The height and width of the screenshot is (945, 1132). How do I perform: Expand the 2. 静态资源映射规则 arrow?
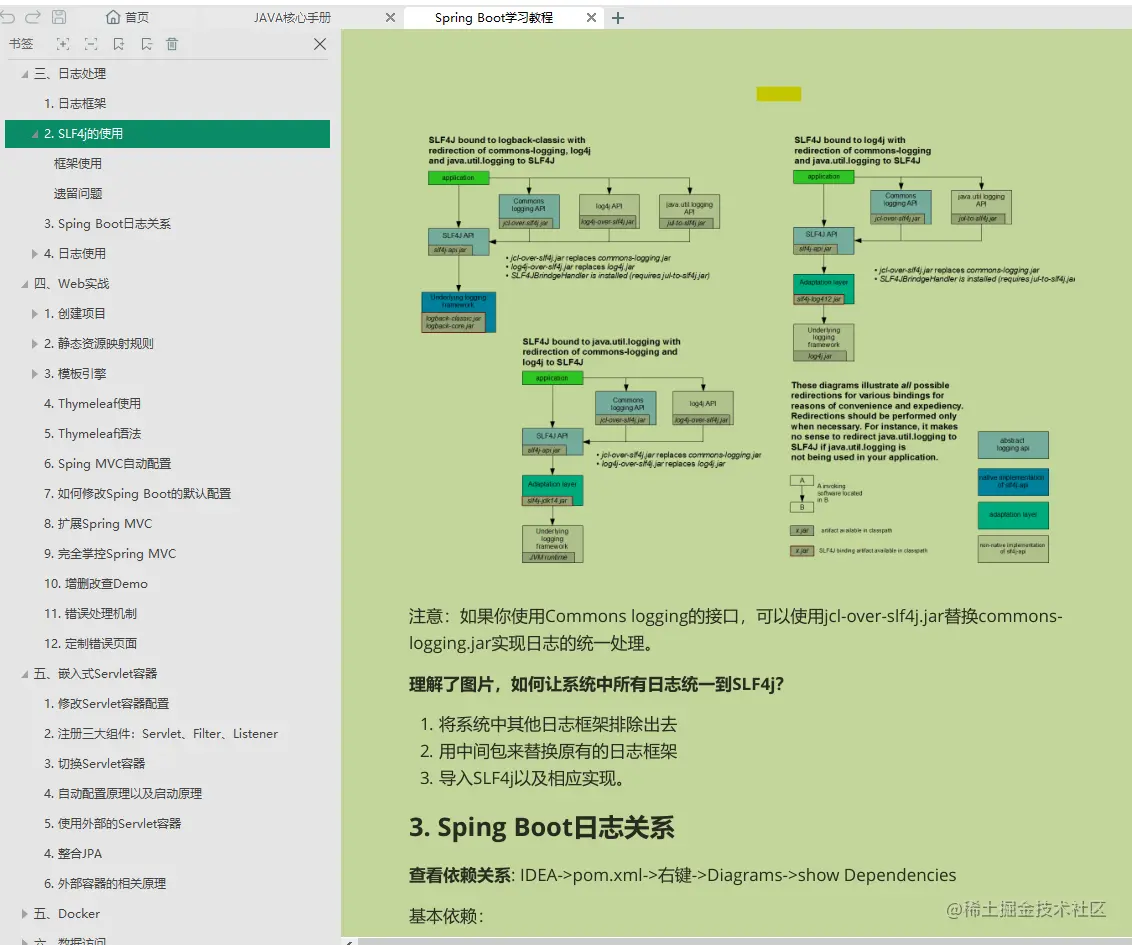(35, 344)
